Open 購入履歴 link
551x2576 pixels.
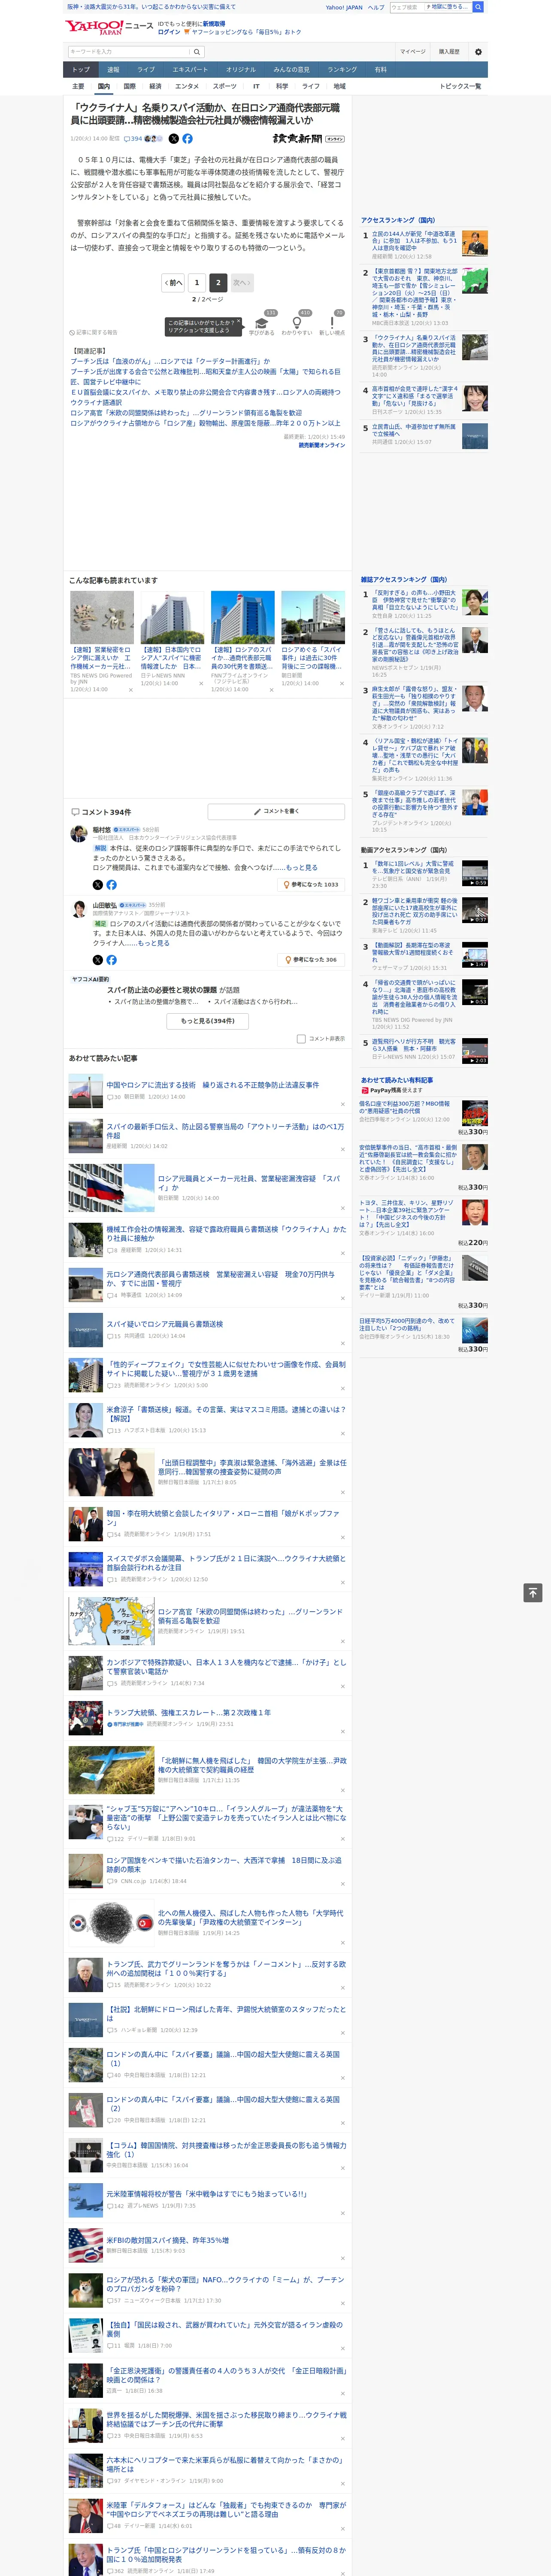[449, 52]
